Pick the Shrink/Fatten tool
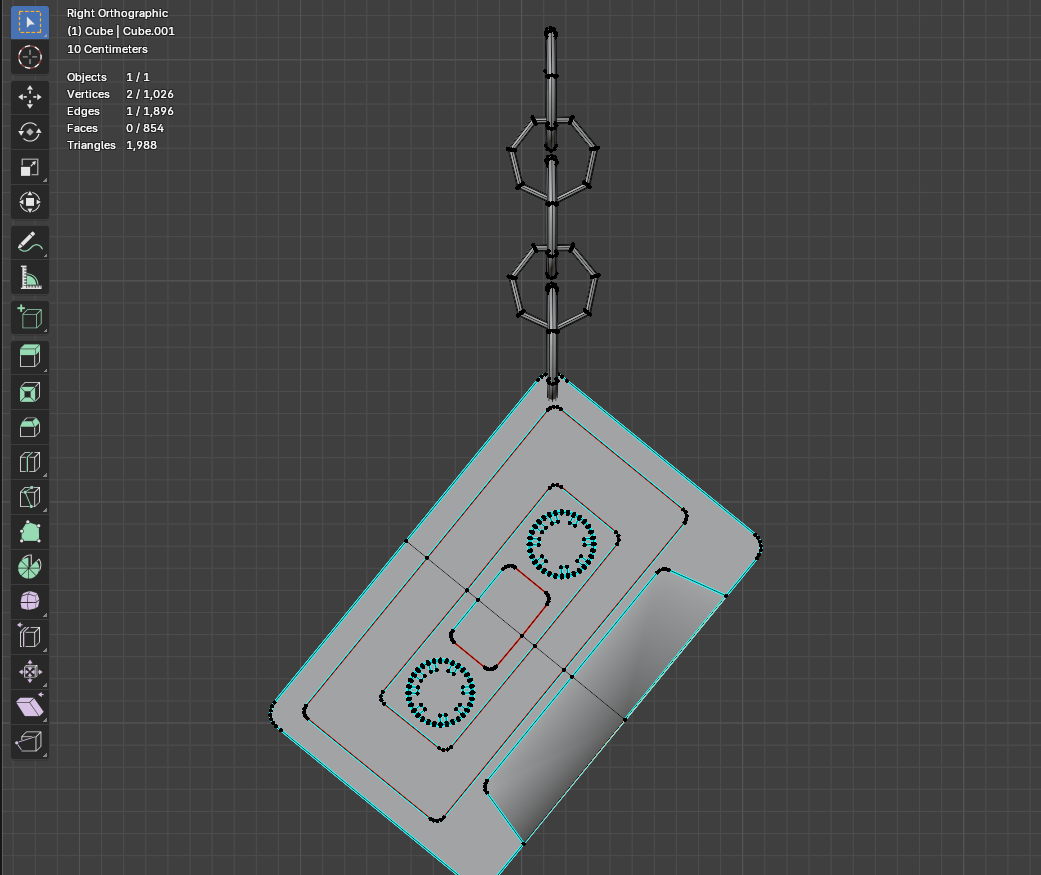This screenshot has width=1041, height=875. pyautogui.click(x=30, y=671)
